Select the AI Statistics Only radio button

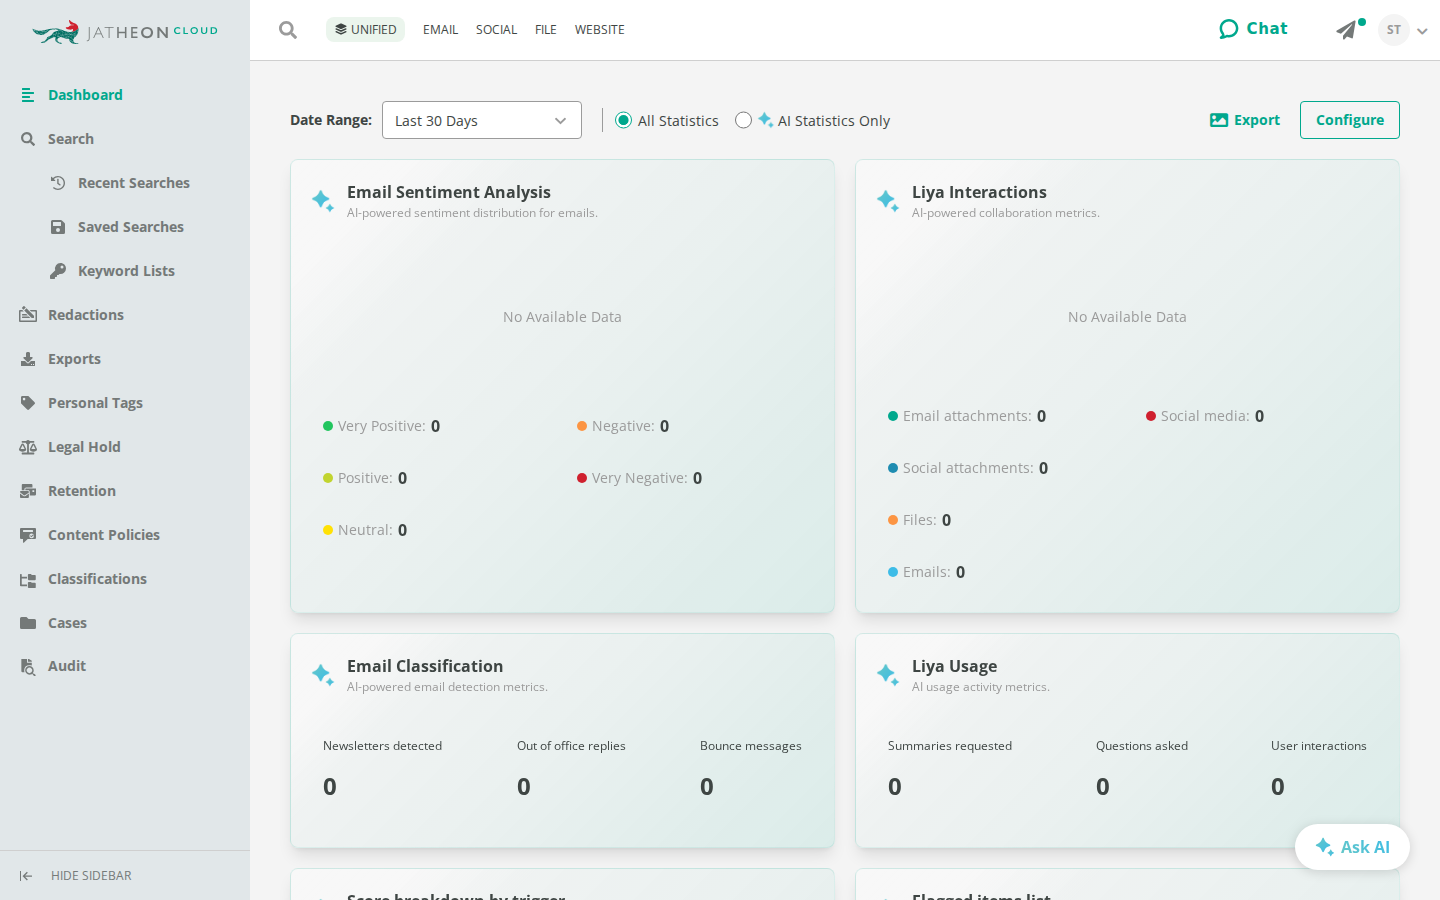(743, 120)
